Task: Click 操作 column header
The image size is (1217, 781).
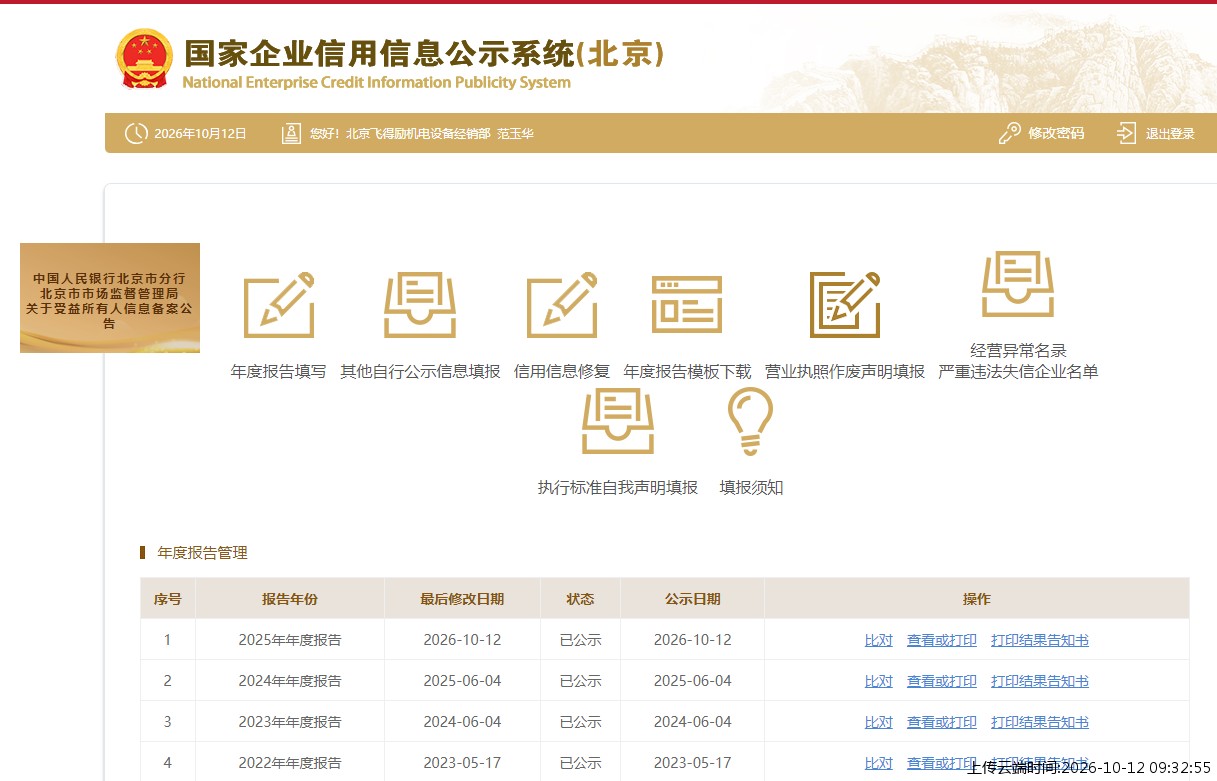Action: click(977, 599)
